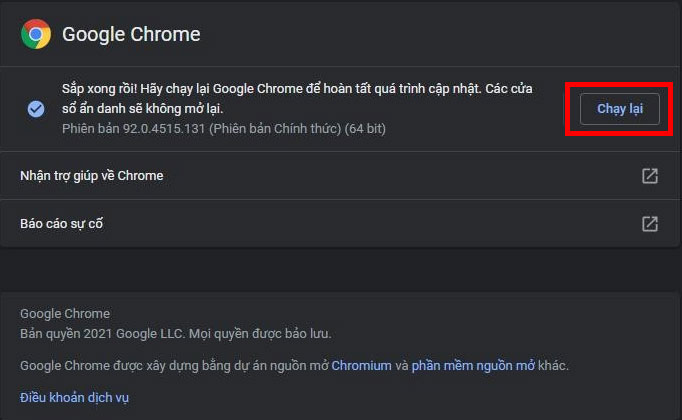The width and height of the screenshot is (682, 420).
Task: Click the word khác after open-source link
Action: (553, 366)
